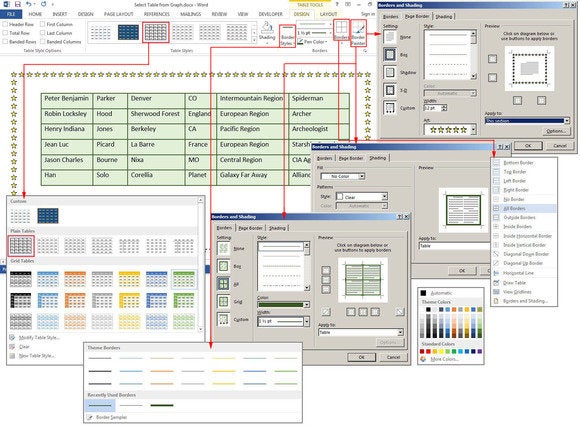This screenshot has height=426, width=580.
Task: Click the Borders grid button in ribbon
Action: coord(341,30)
